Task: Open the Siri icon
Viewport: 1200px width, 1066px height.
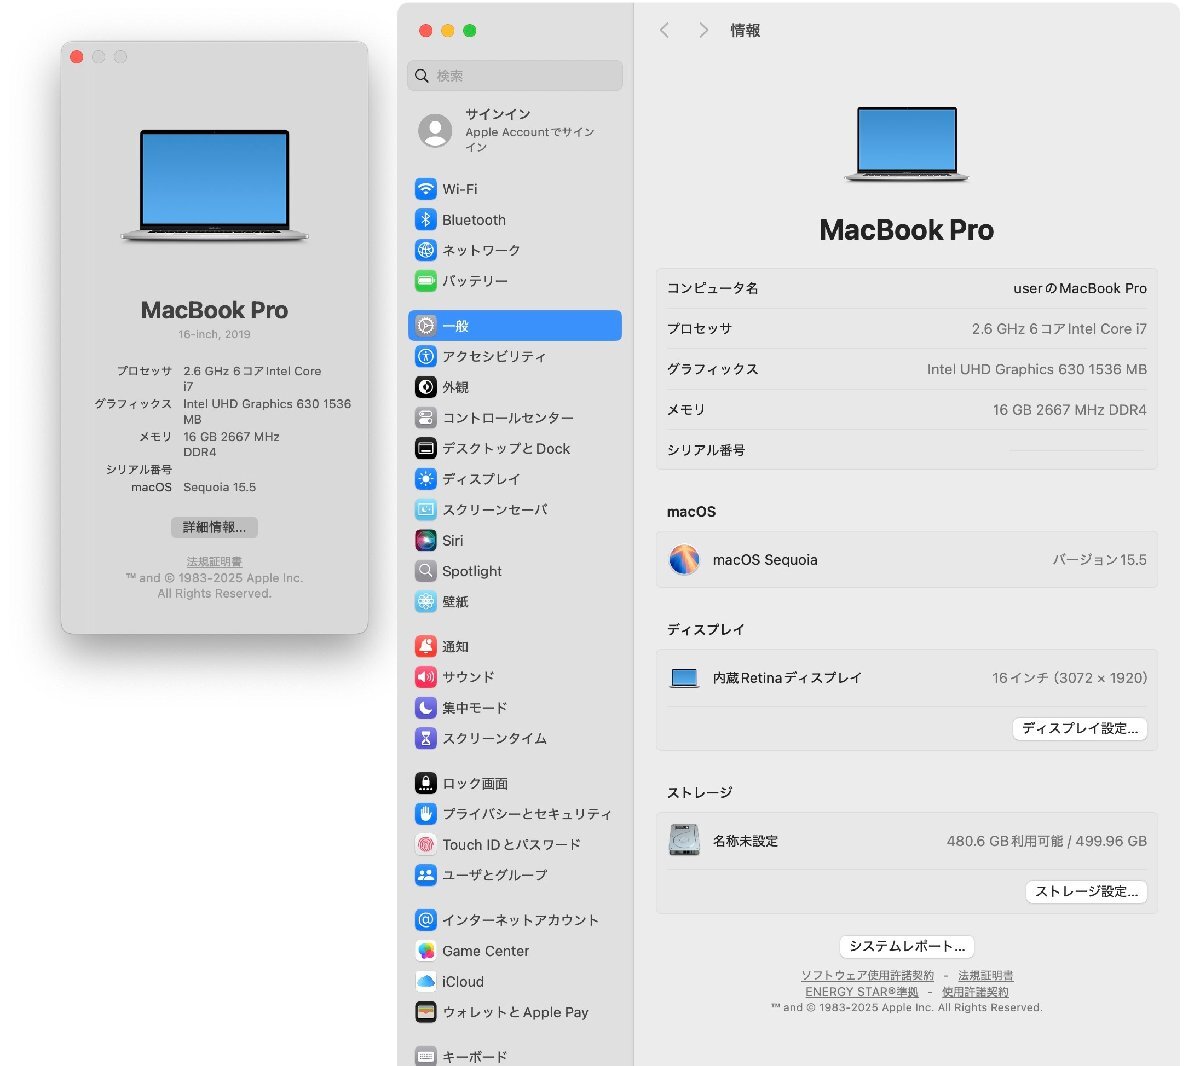Action: click(x=426, y=541)
